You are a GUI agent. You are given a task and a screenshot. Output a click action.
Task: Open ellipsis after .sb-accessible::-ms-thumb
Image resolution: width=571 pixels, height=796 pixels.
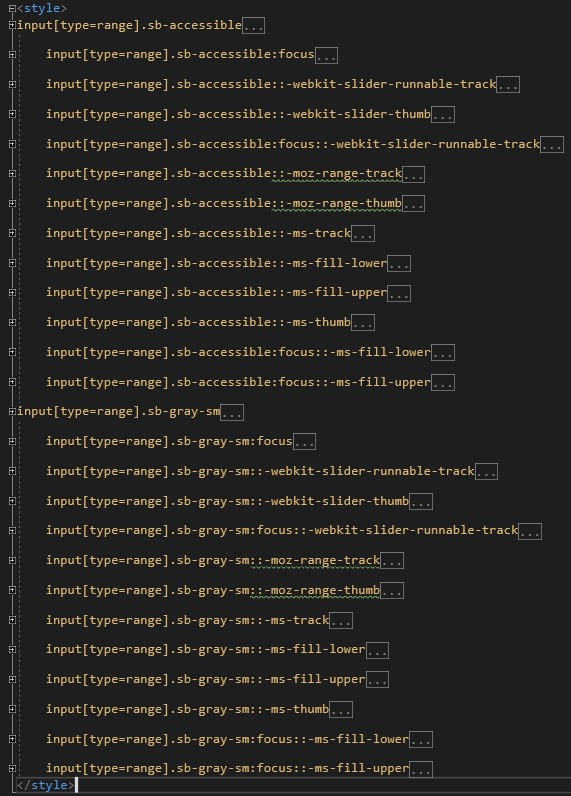point(363,323)
